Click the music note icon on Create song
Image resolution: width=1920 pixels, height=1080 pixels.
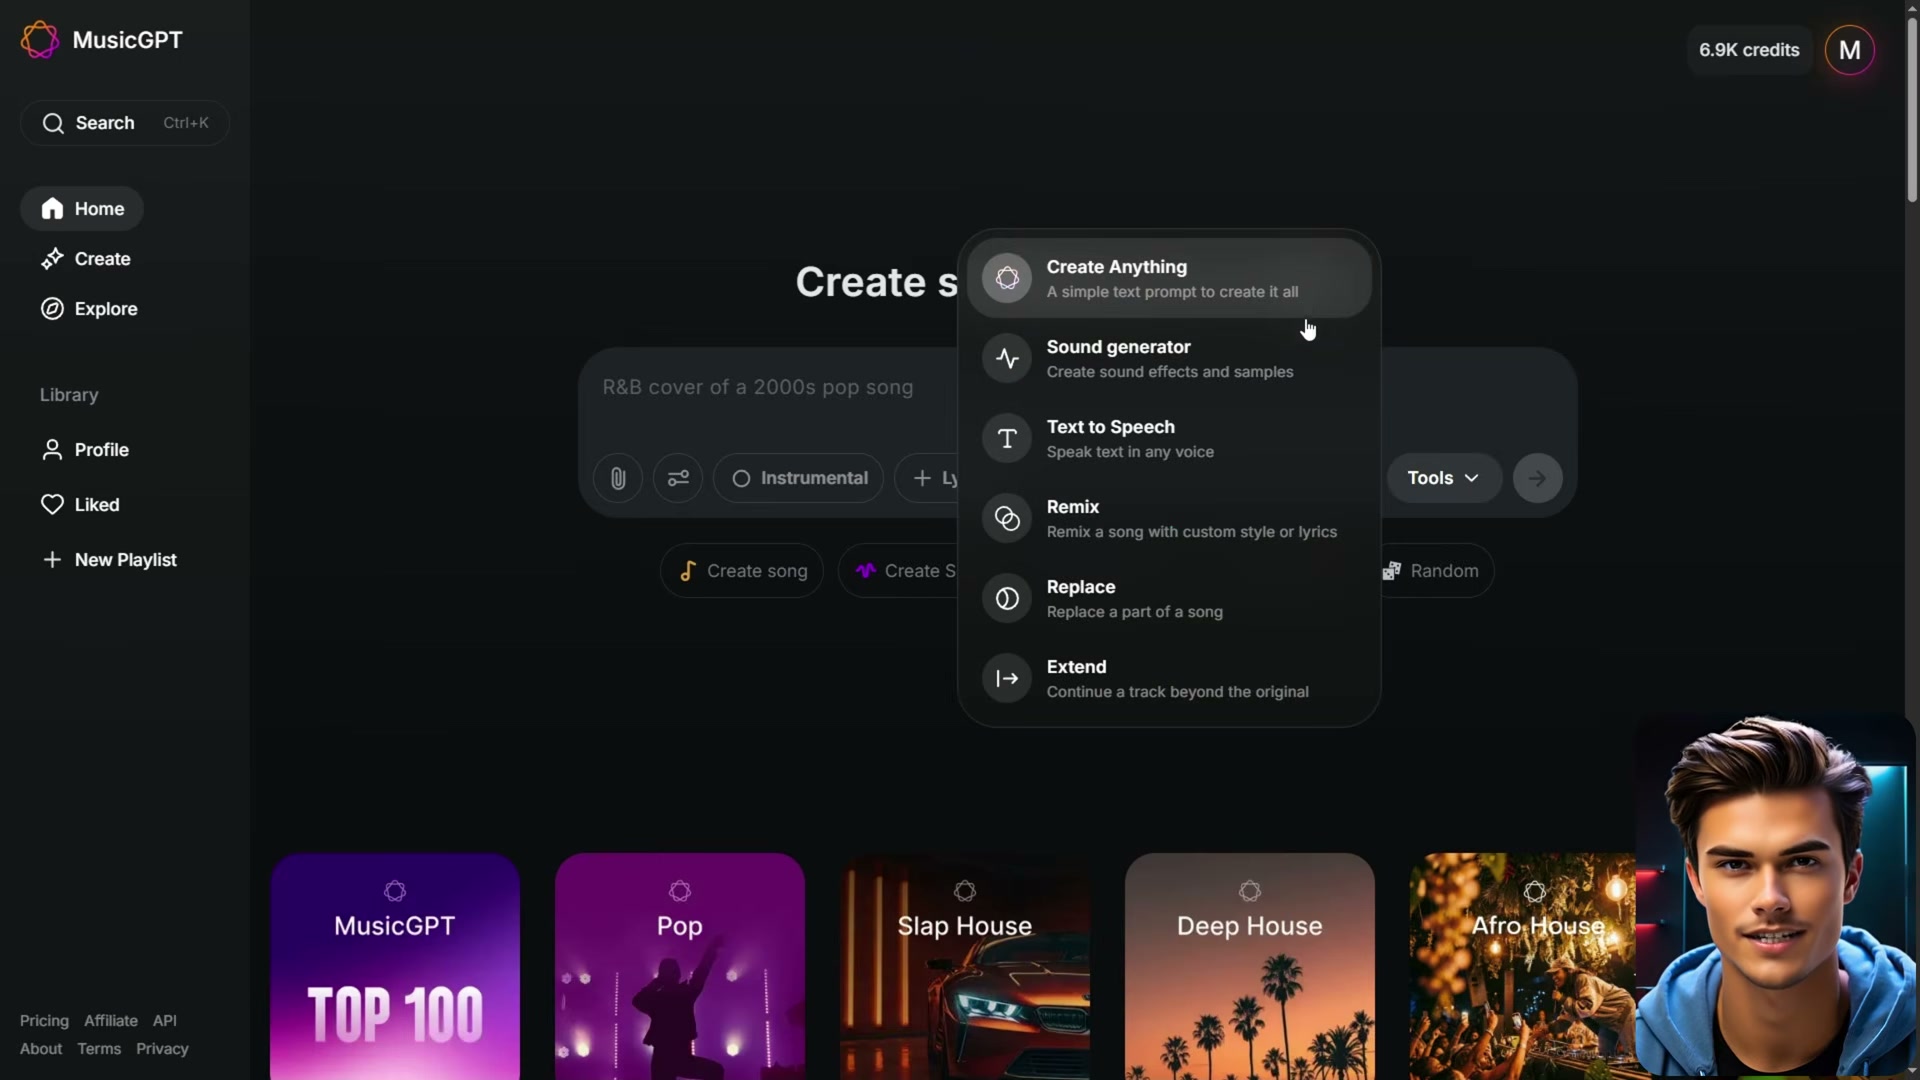pos(688,571)
